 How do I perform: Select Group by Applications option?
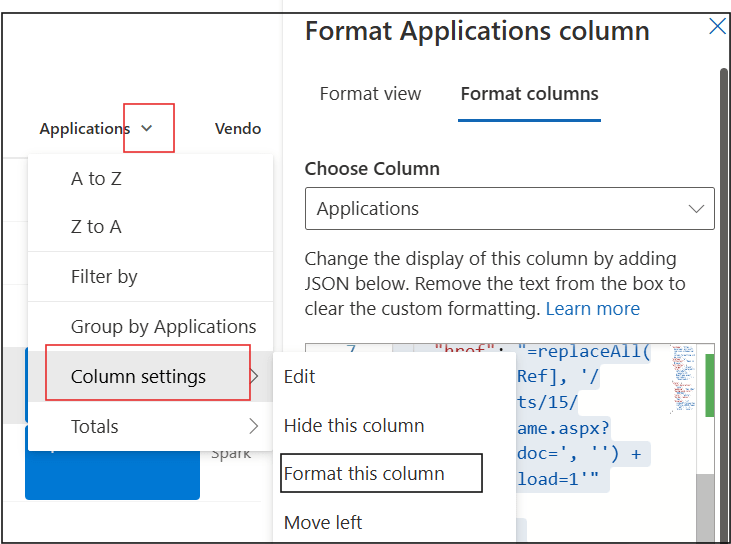coord(163,327)
